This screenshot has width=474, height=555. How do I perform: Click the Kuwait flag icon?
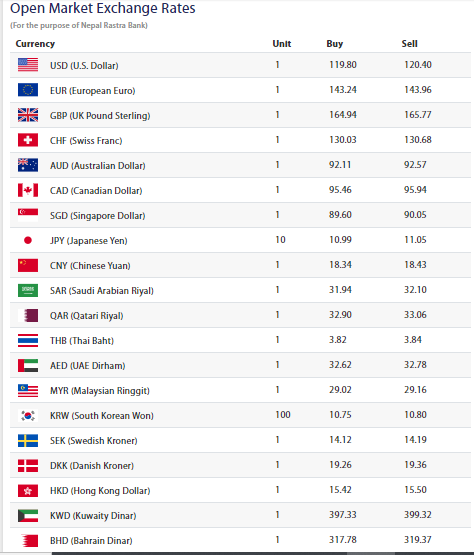click(28, 515)
